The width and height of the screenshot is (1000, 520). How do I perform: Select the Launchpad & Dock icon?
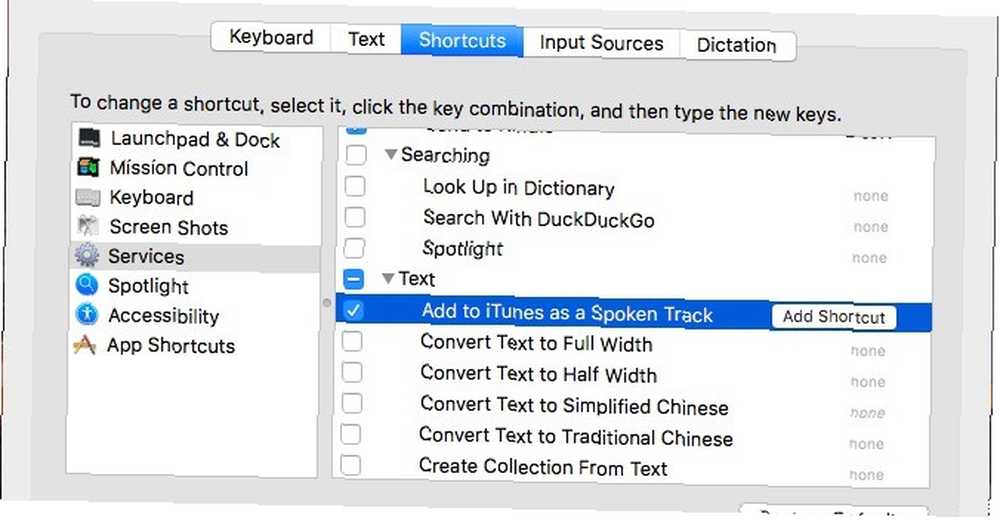click(89, 138)
